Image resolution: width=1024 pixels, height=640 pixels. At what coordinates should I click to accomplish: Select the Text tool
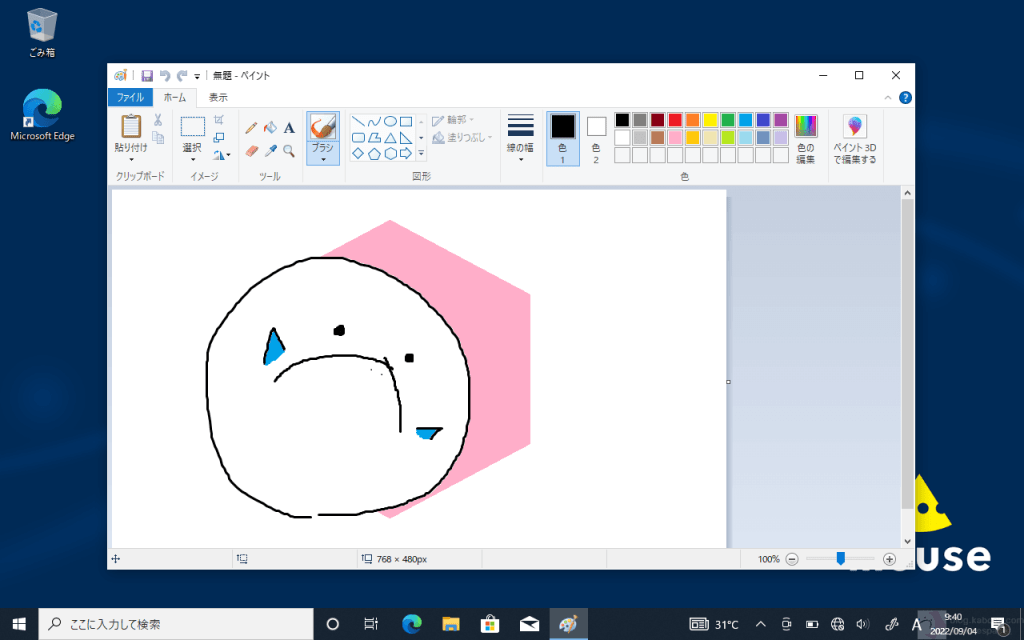(289, 128)
